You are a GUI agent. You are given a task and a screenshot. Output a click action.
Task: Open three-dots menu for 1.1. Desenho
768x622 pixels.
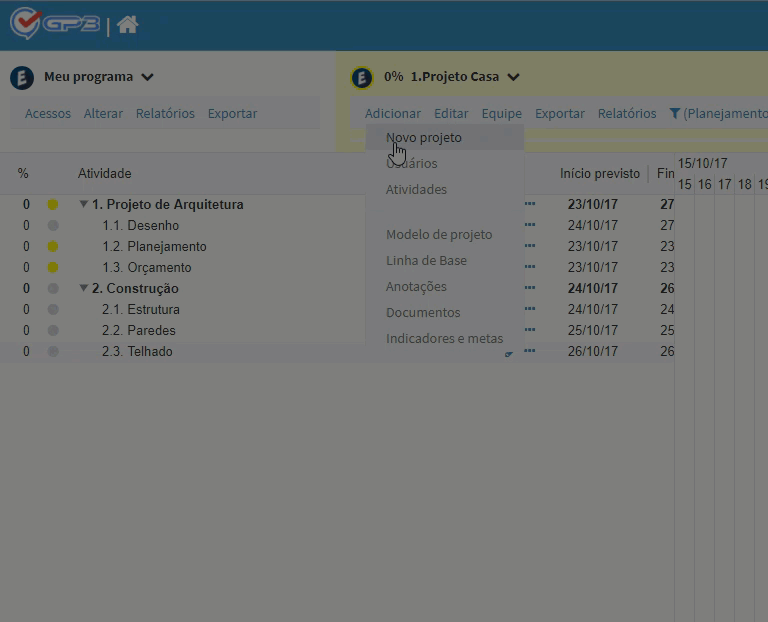point(530,225)
